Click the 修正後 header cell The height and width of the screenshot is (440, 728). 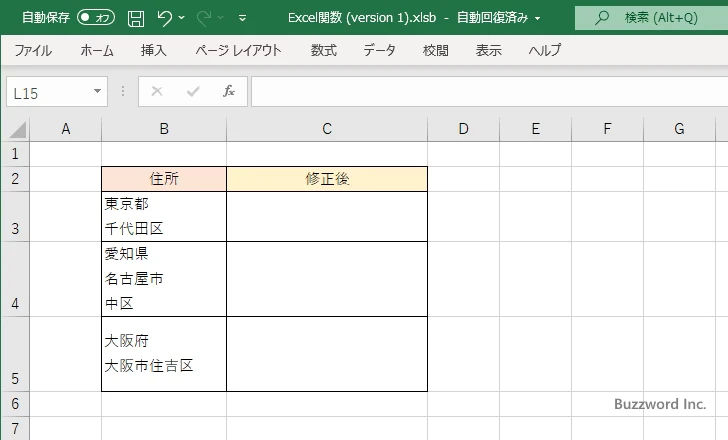coord(327,179)
